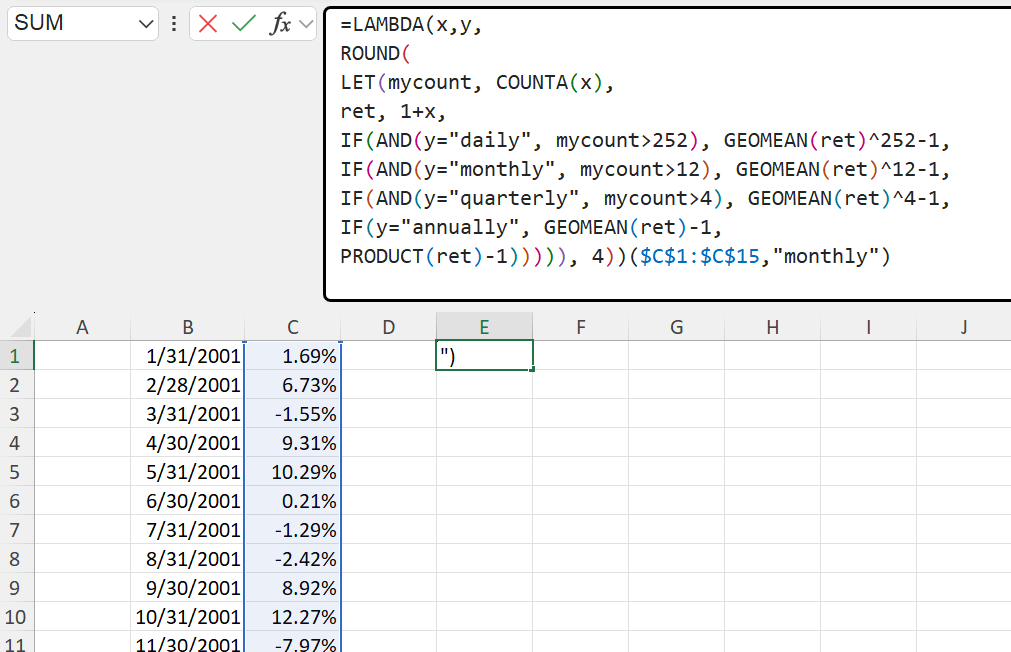Click active cell E1 being edited
Image resolution: width=1011 pixels, height=652 pixels.
click(484, 356)
